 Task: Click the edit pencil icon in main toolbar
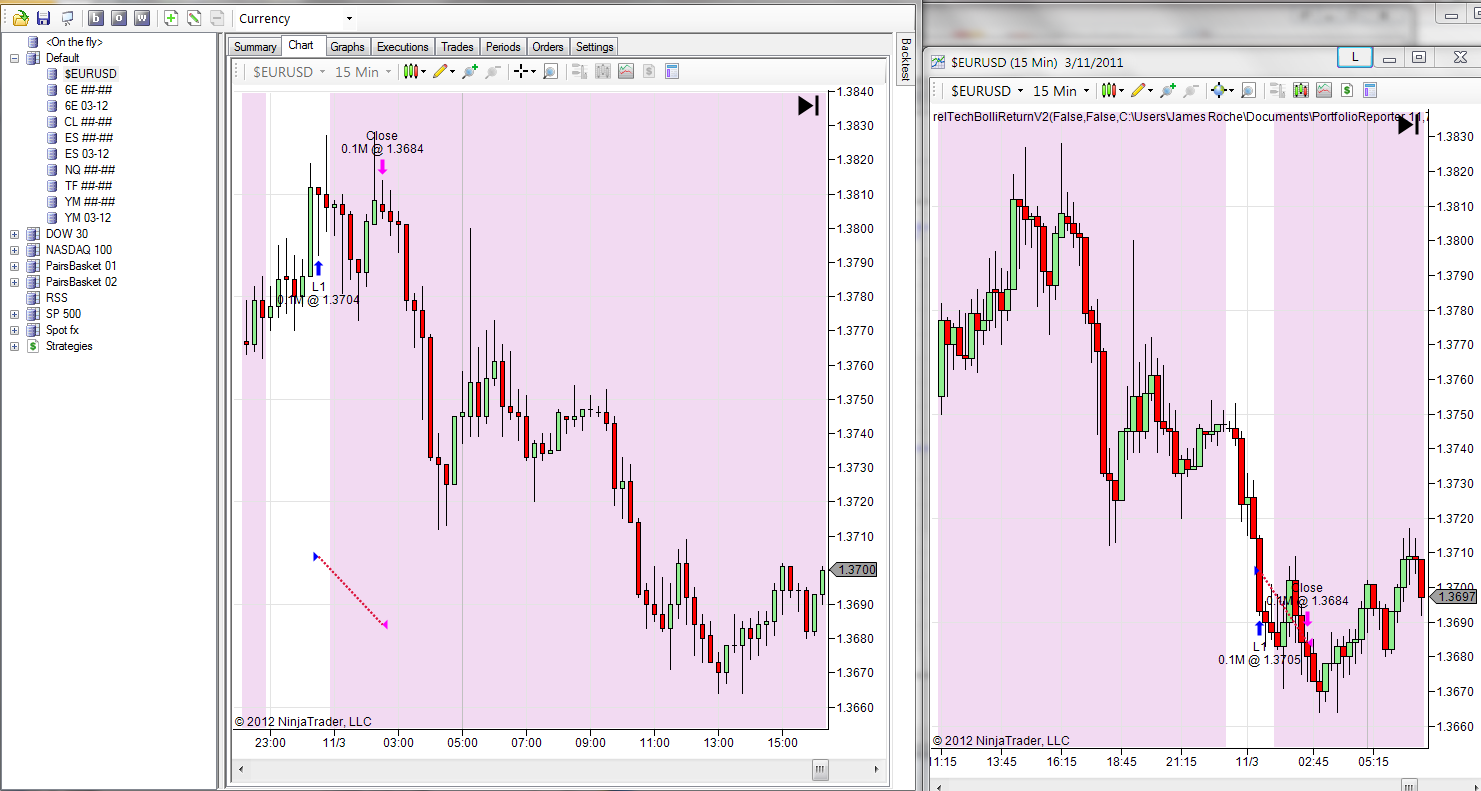[x=194, y=18]
